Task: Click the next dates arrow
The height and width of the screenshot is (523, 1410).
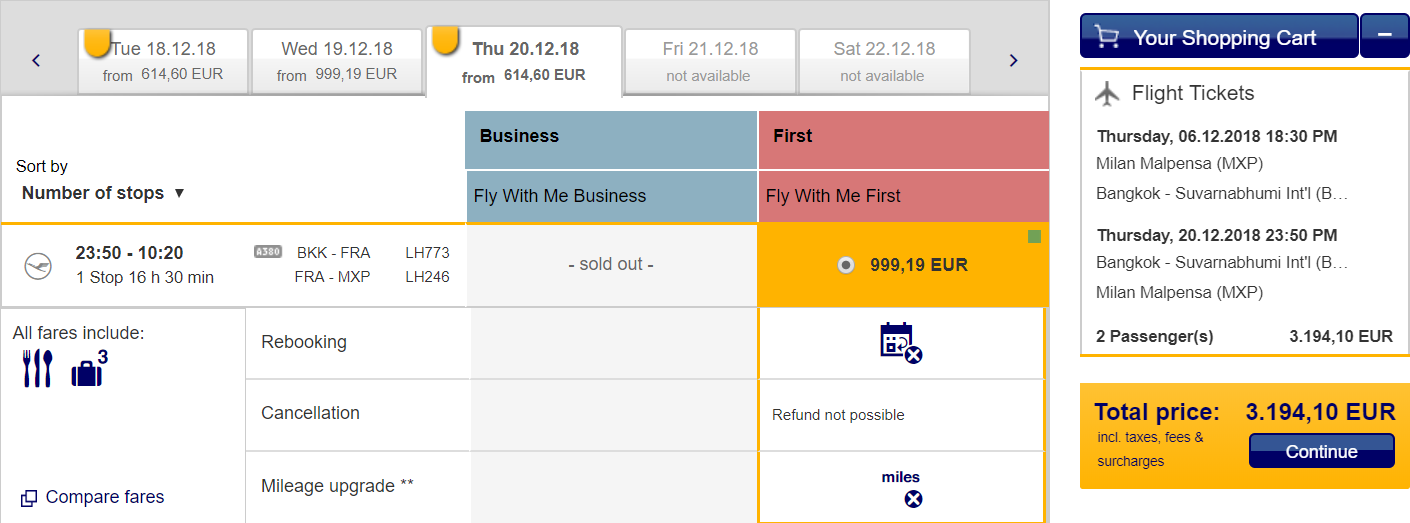Action: pos(1013,60)
